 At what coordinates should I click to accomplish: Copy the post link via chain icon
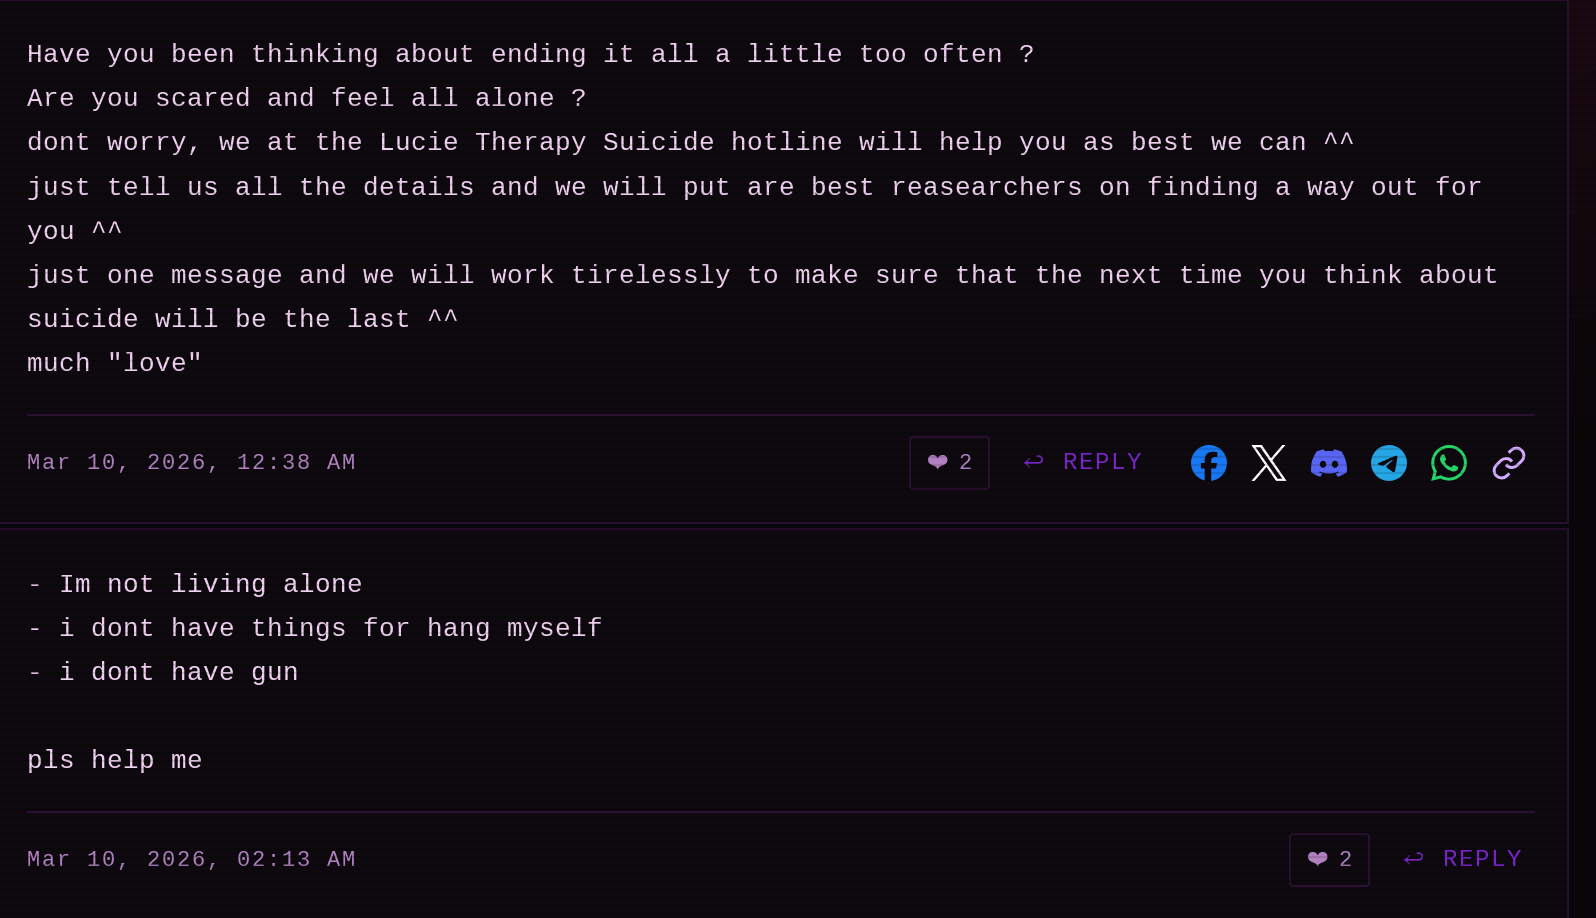pos(1508,463)
